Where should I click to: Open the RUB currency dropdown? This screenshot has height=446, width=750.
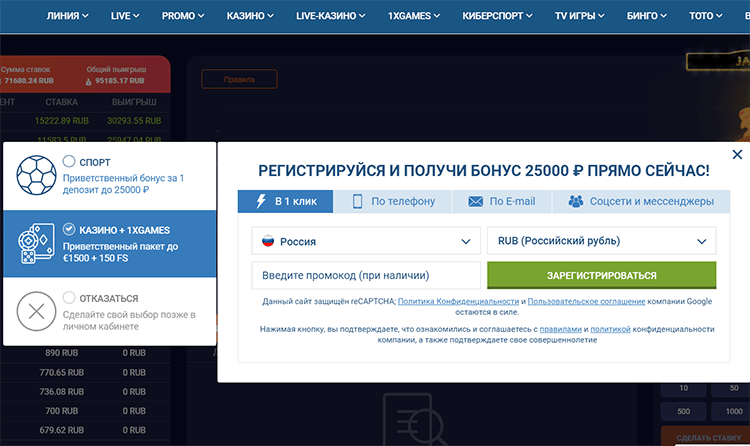(602, 241)
